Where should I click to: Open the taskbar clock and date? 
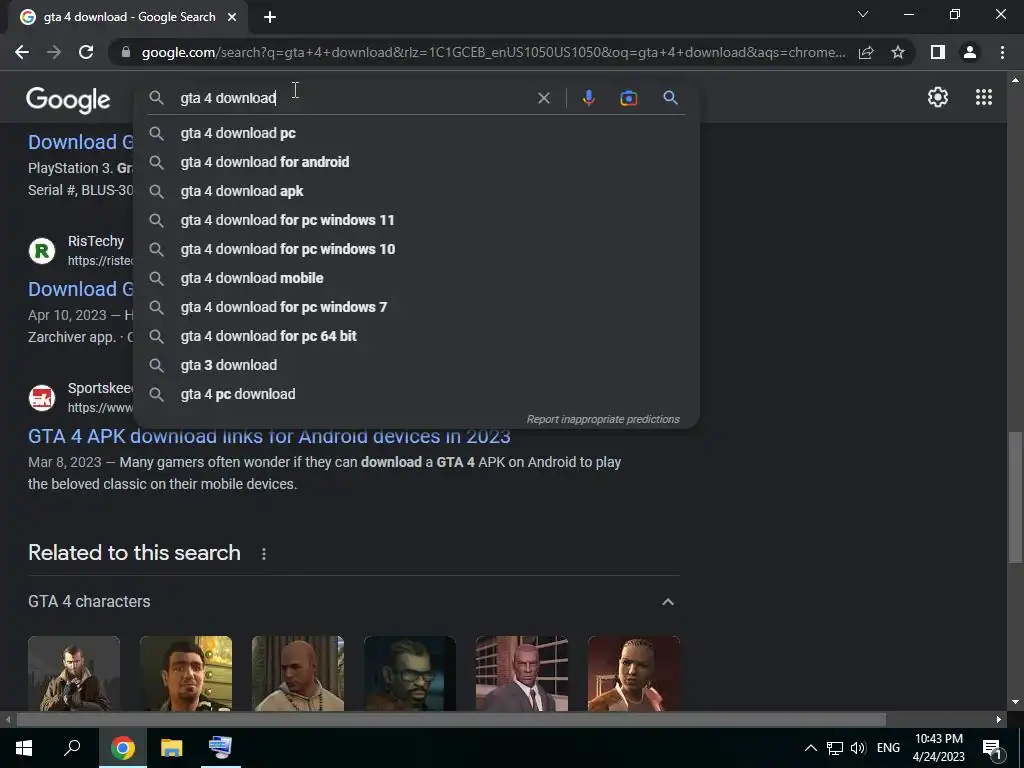click(938, 748)
